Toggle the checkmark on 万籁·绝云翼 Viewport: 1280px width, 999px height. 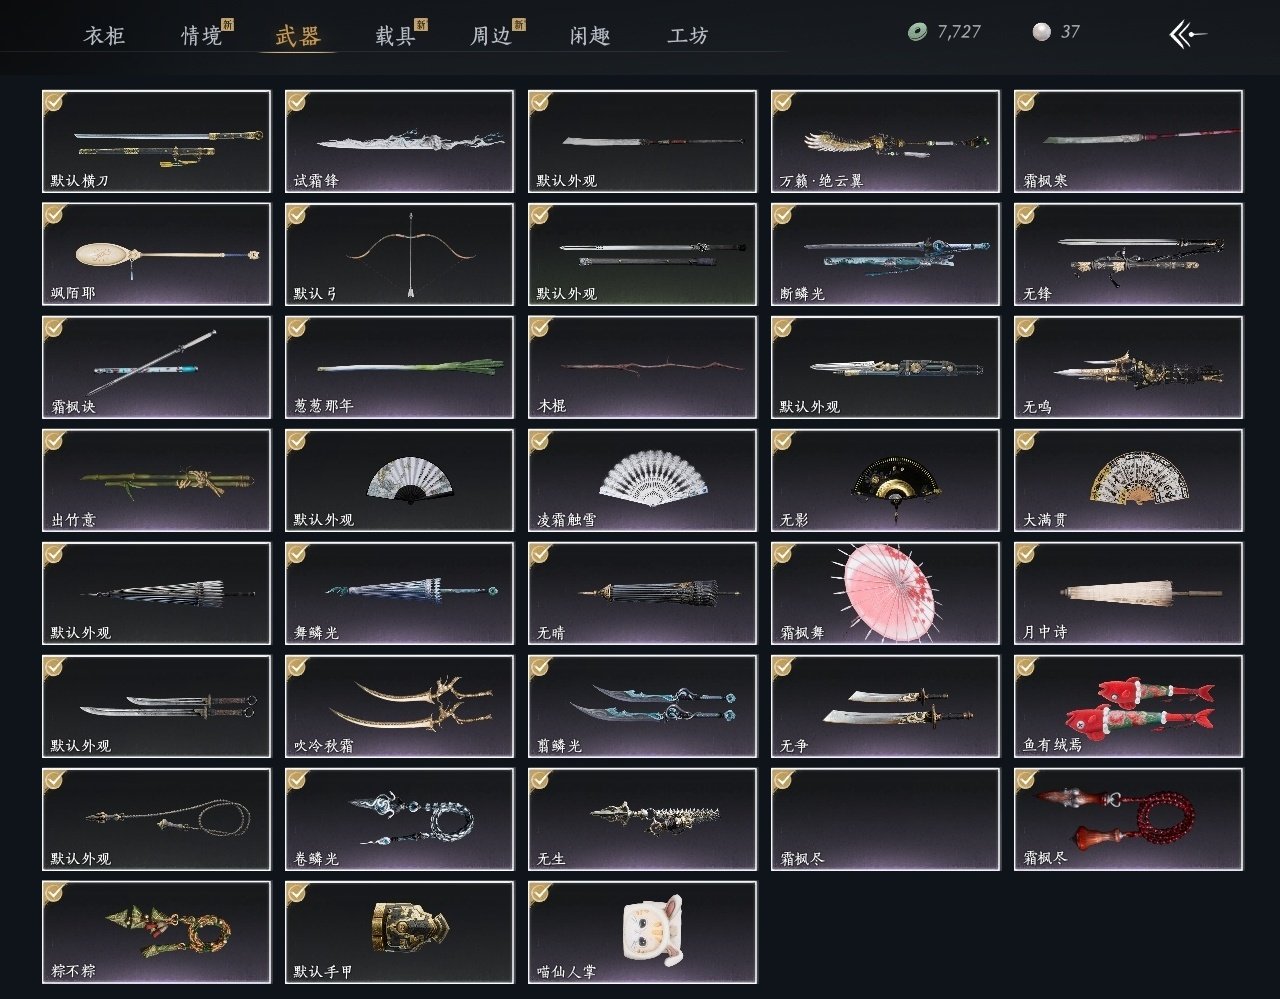[783, 101]
